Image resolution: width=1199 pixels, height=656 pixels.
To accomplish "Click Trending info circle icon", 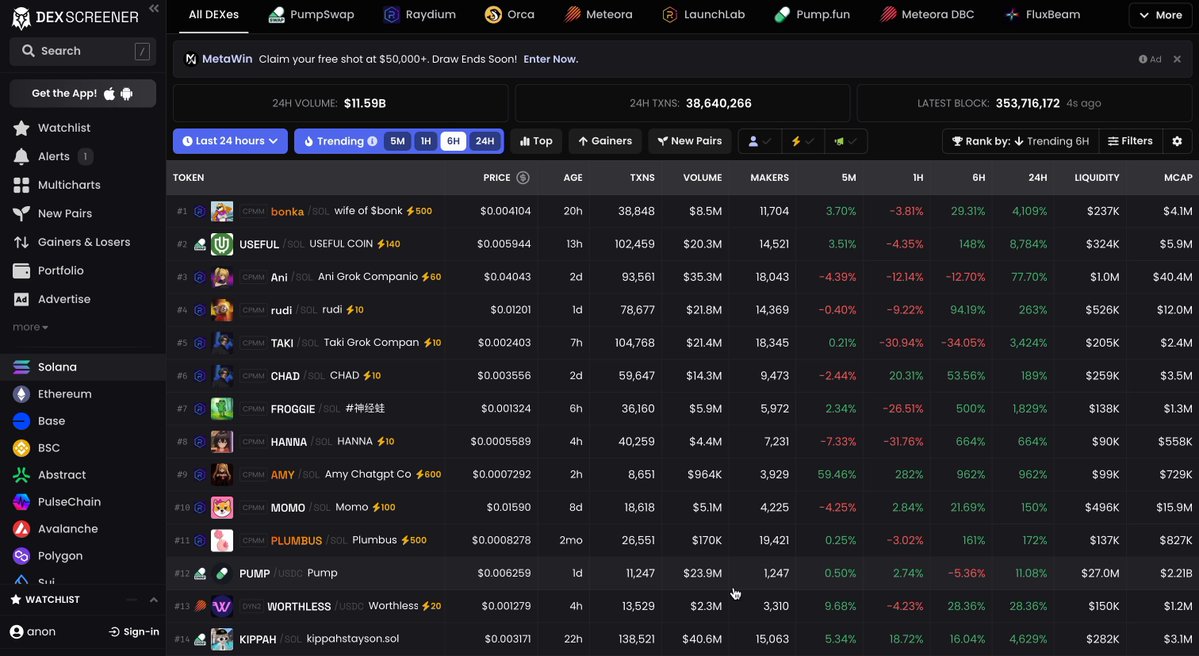I will (x=372, y=141).
